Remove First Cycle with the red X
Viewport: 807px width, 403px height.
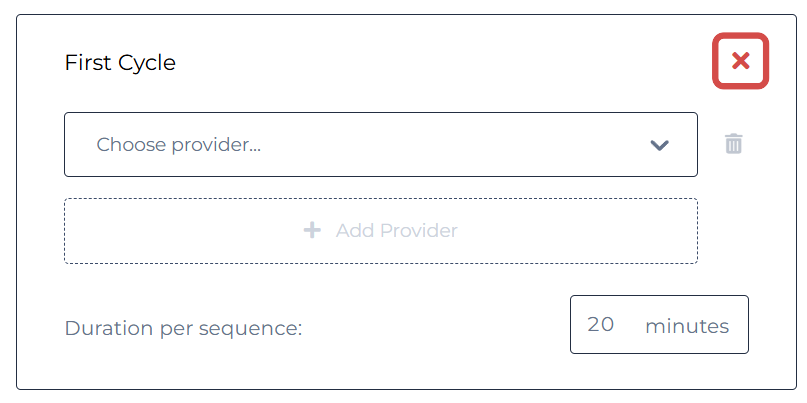[740, 61]
